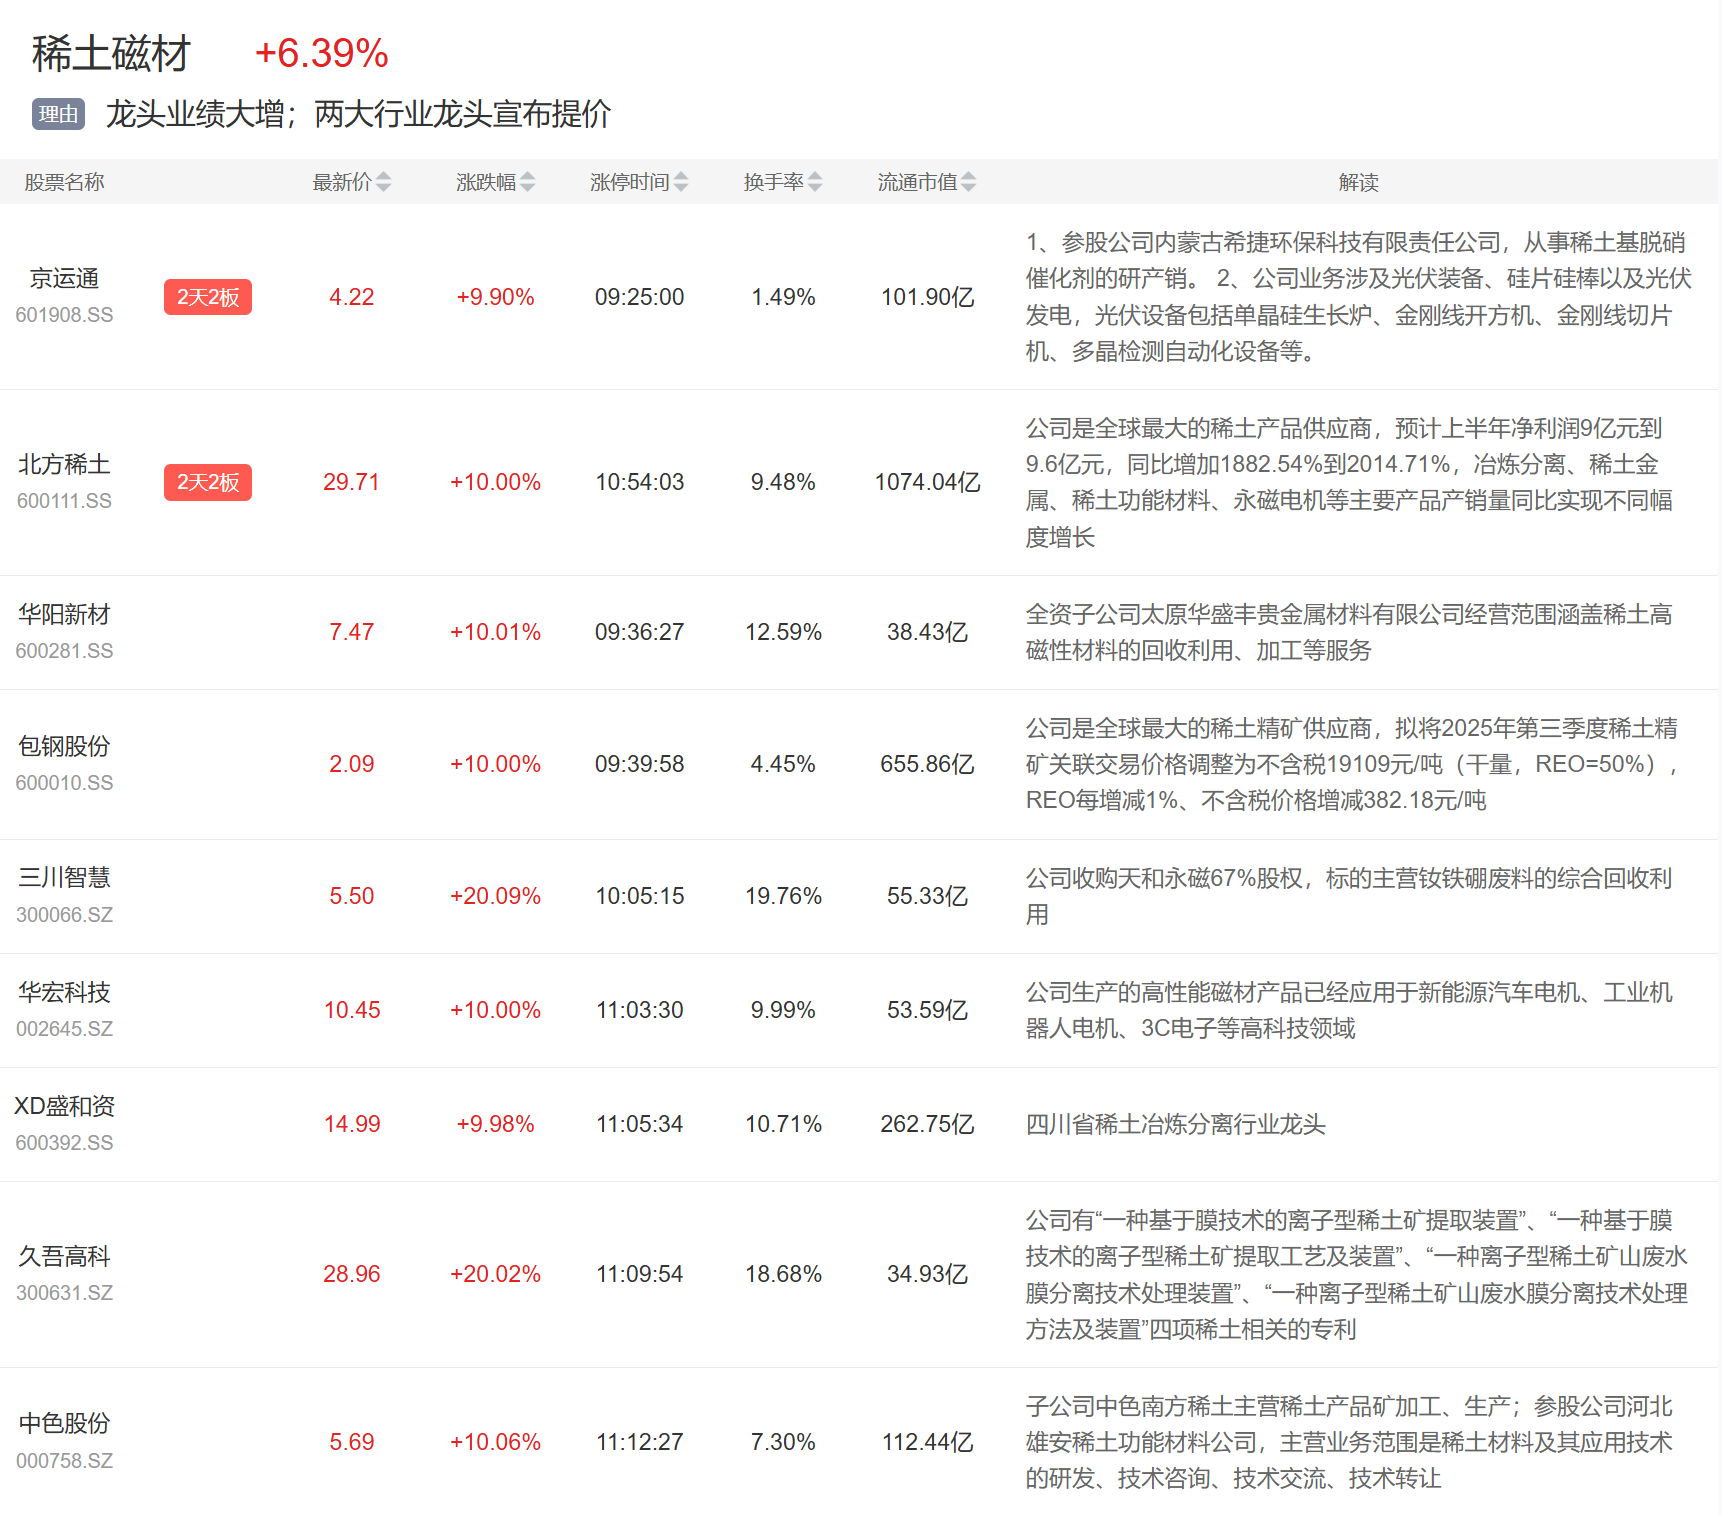
Task: Sort by 流通市值 column arrow icon
Action: (968, 182)
